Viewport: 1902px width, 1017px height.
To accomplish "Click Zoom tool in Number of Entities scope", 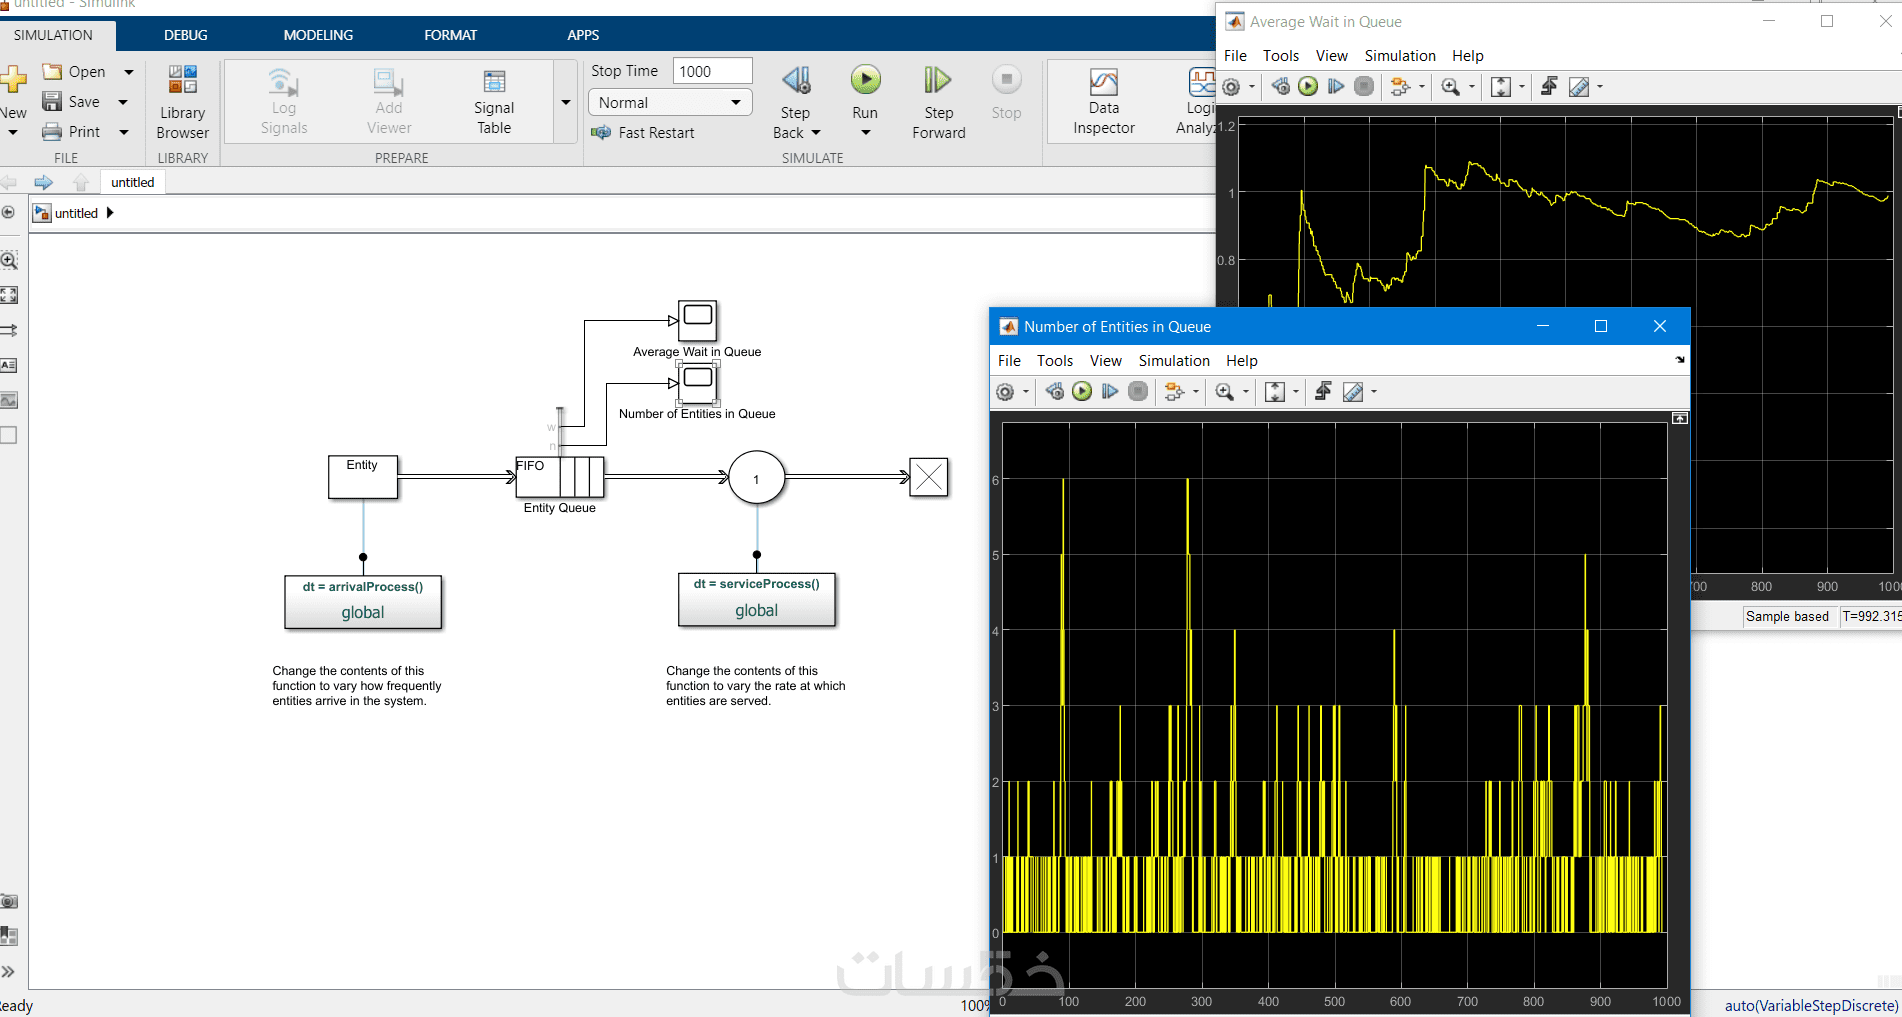I will 1225,392.
